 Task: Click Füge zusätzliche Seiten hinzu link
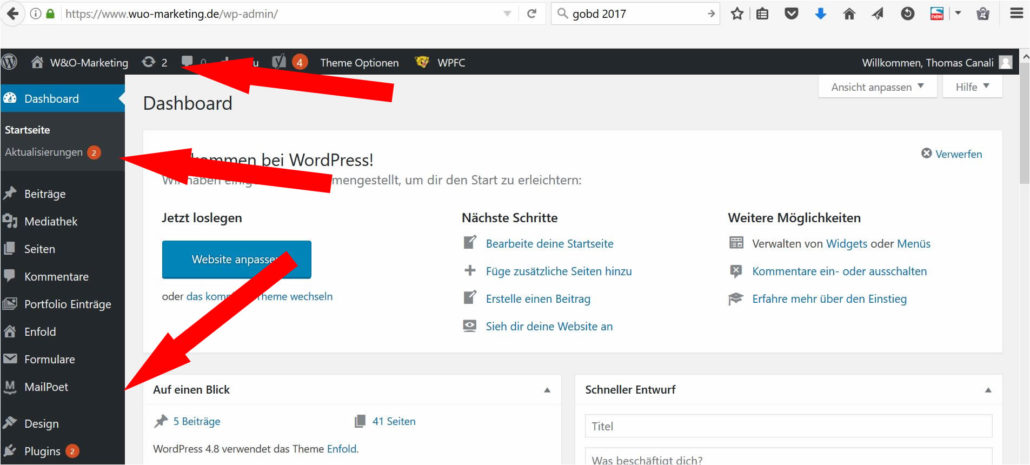[558, 271]
